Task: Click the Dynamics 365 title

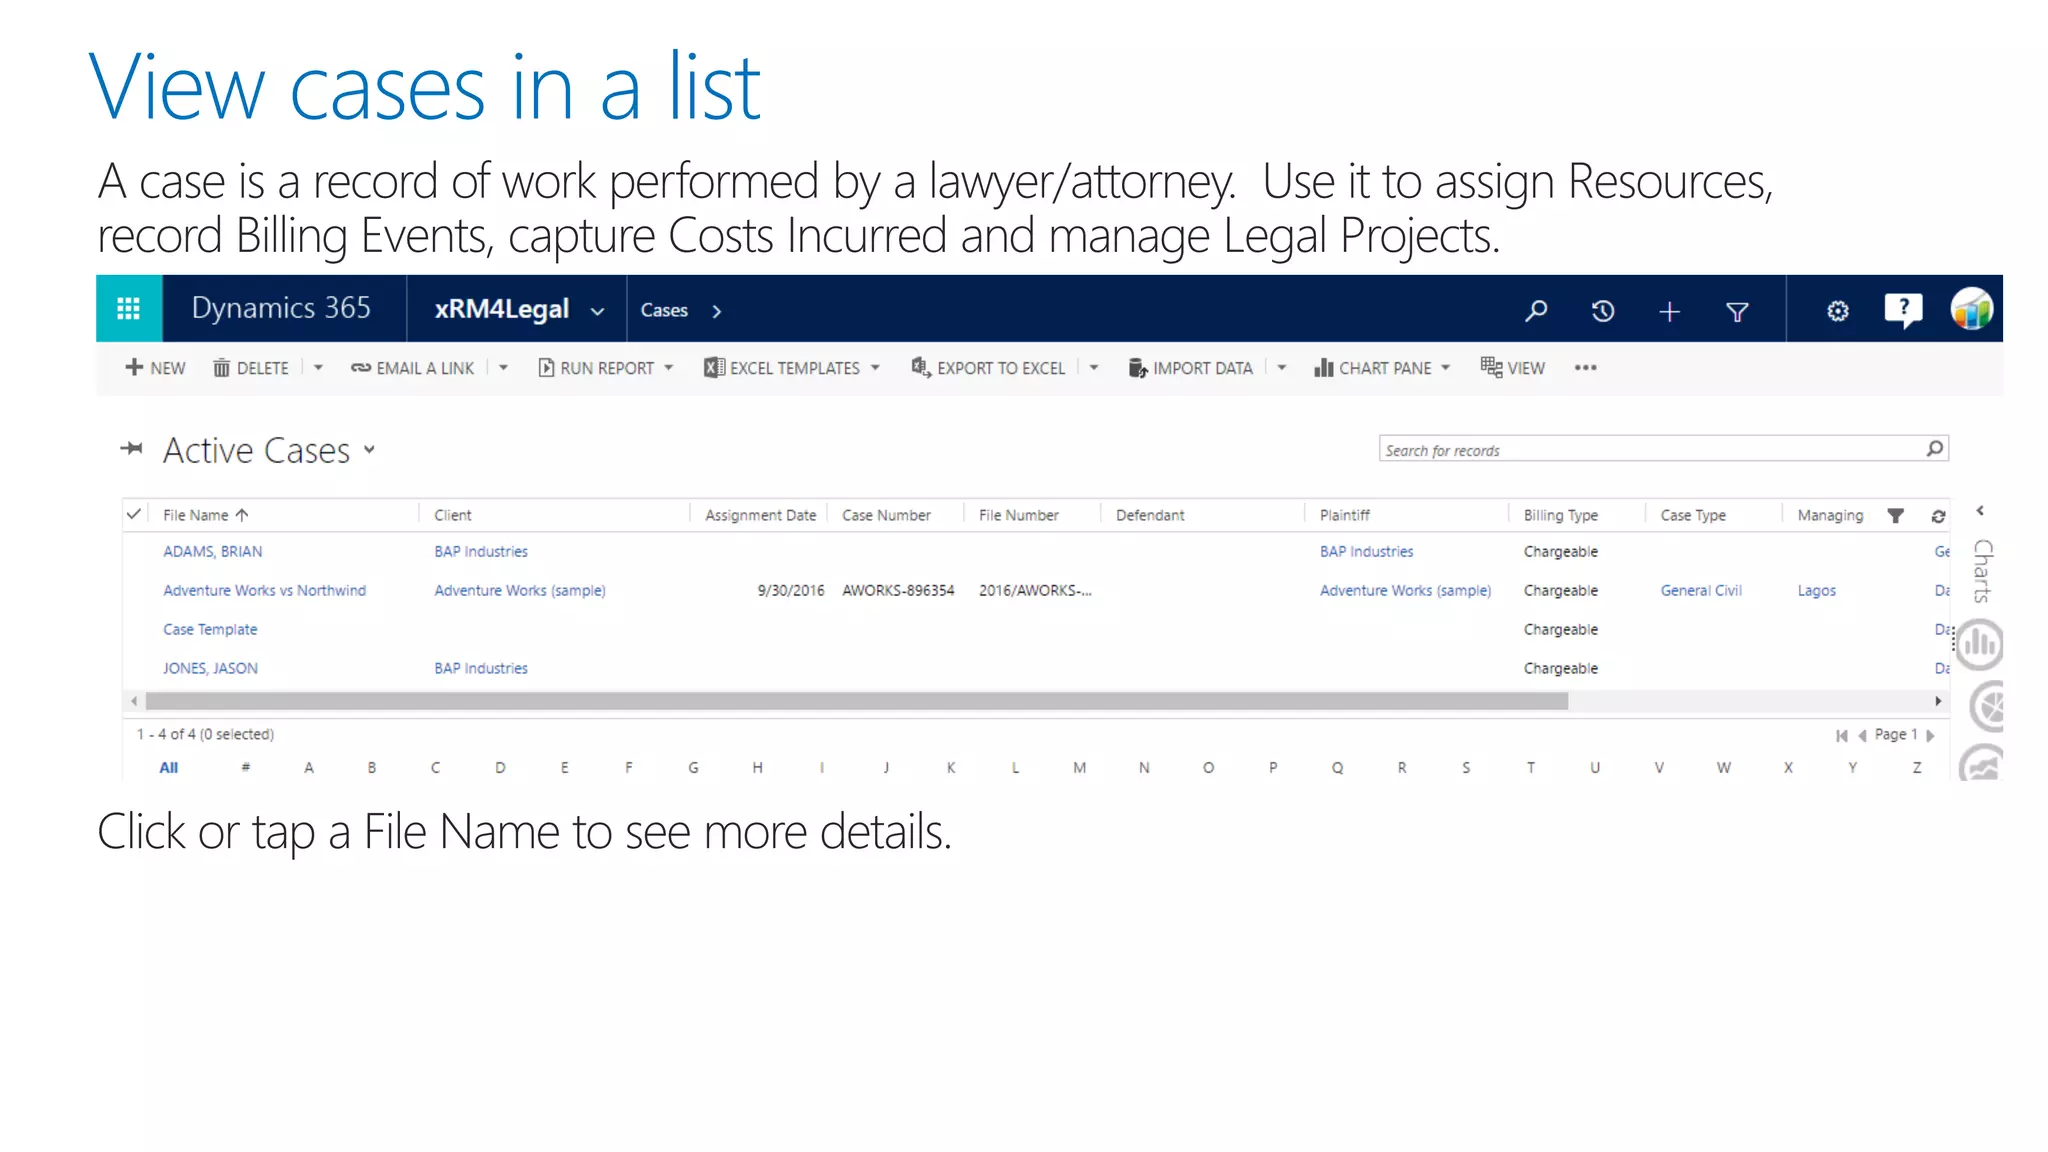Action: (281, 308)
